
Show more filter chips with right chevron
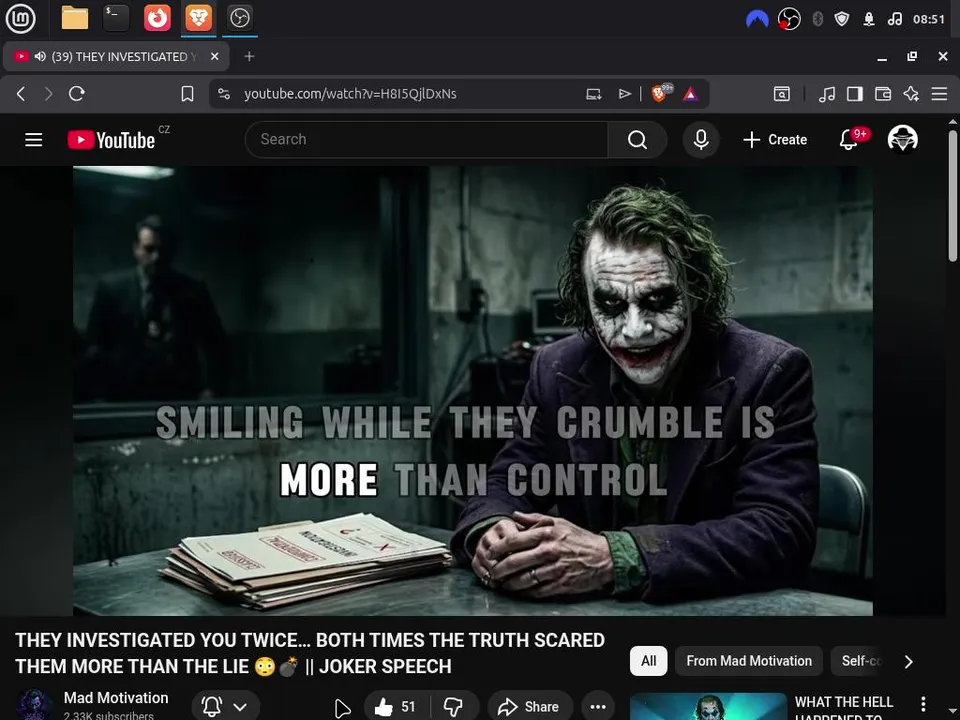[x=909, y=661]
